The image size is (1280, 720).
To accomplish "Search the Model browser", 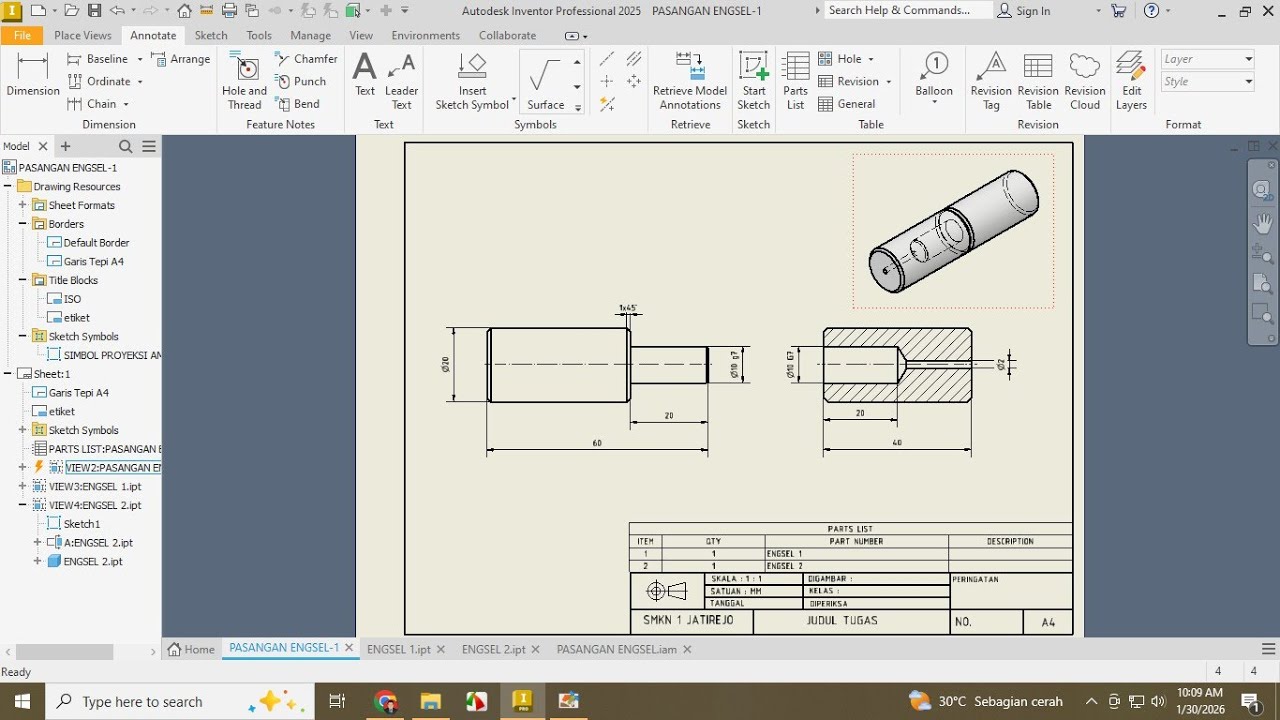I will [126, 146].
